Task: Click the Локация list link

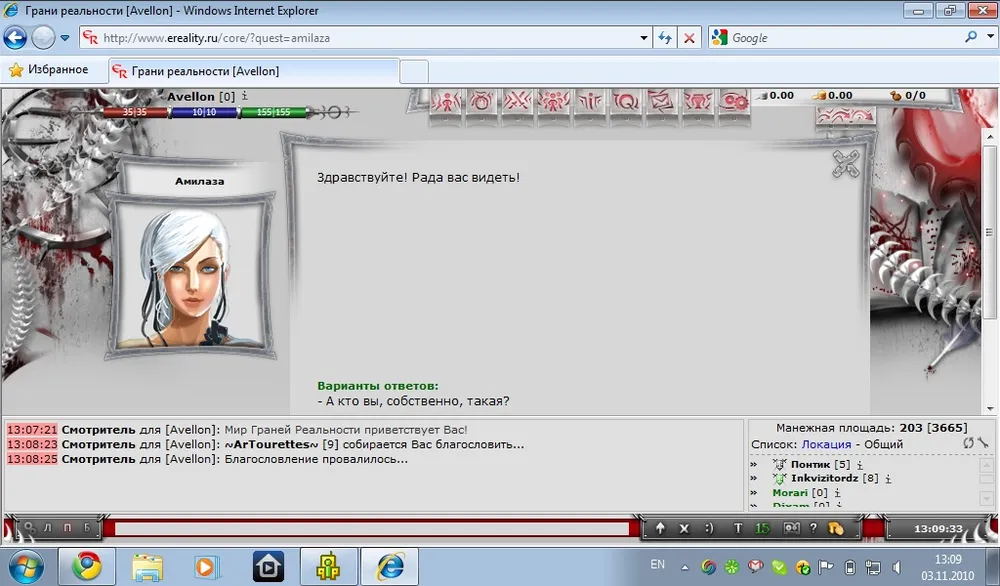Action: [x=826, y=444]
